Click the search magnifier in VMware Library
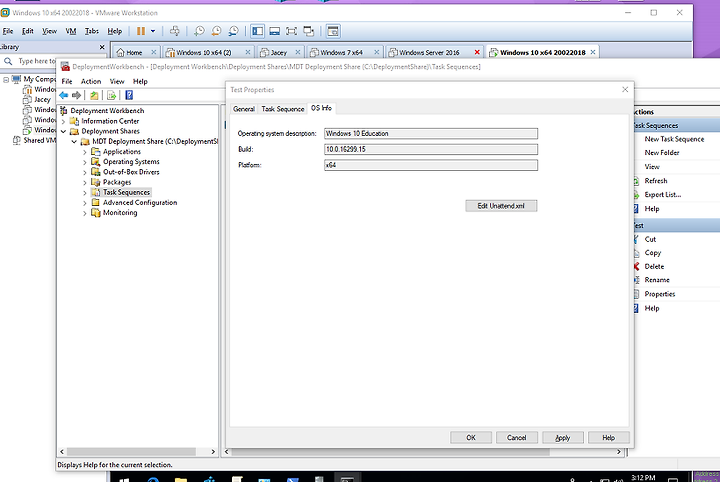Image resolution: width=720 pixels, height=482 pixels. pos(8,61)
